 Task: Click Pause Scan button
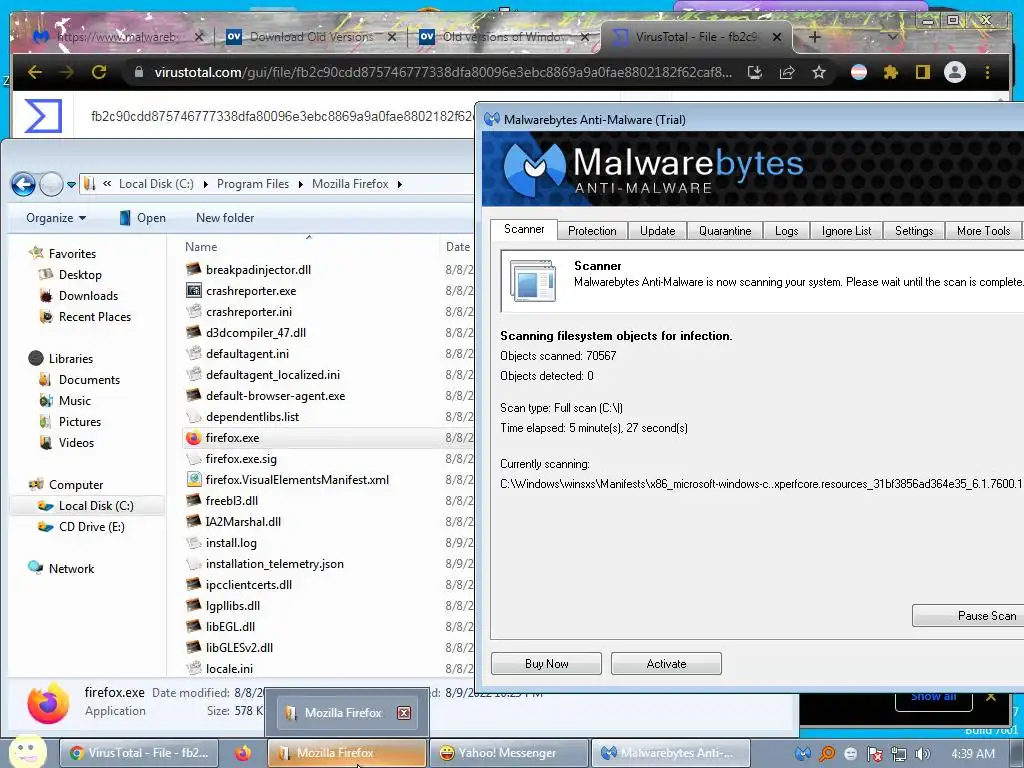[x=968, y=616]
